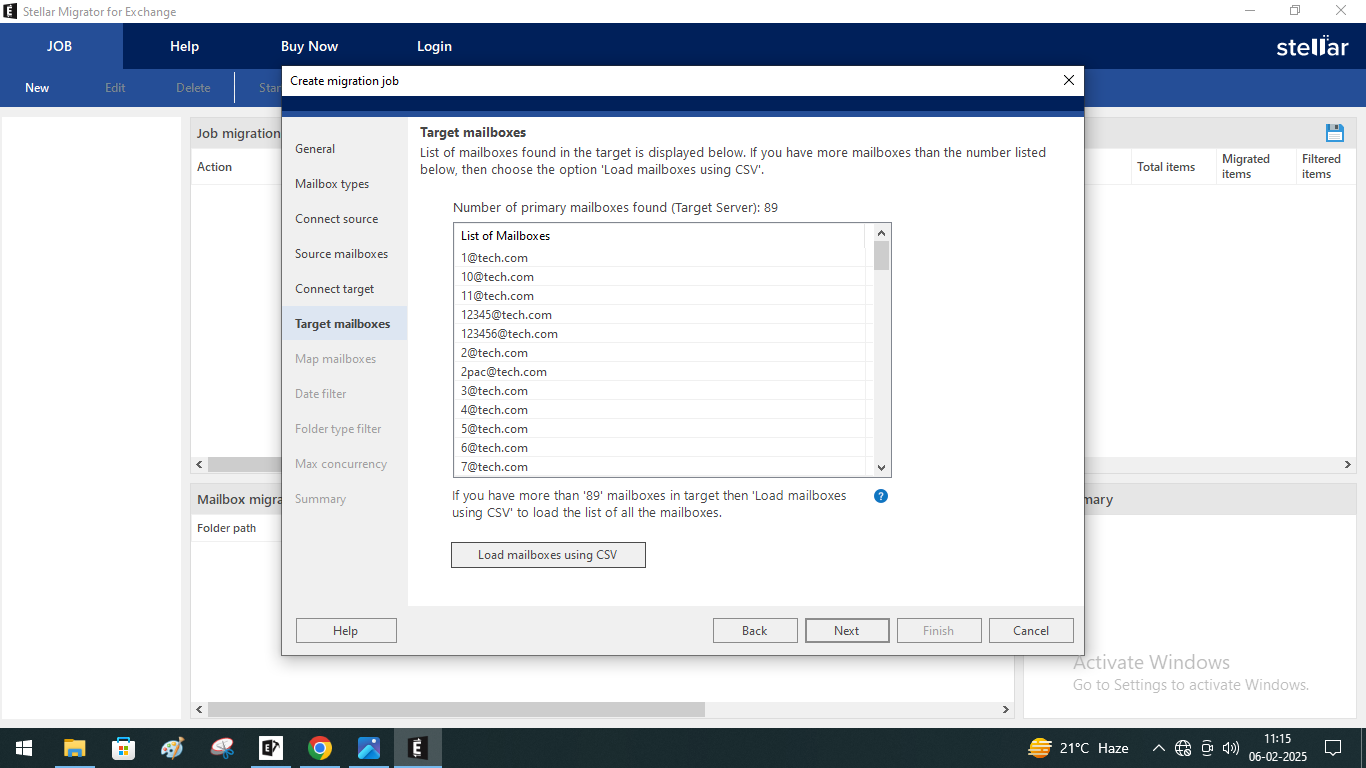Open the JOB menu tab
1366x768 pixels.
point(60,46)
